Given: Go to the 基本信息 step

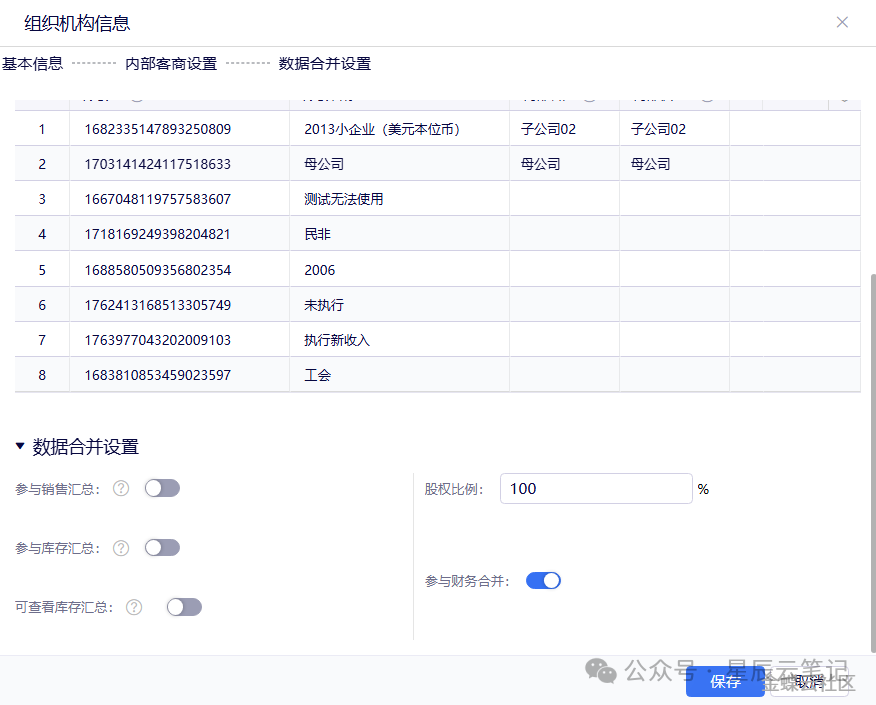Looking at the screenshot, I should coord(33,64).
